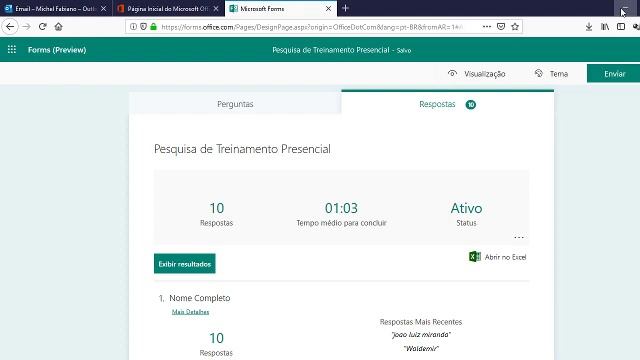Click the Exibir resultados button
The width and height of the screenshot is (640, 360).
point(184,264)
